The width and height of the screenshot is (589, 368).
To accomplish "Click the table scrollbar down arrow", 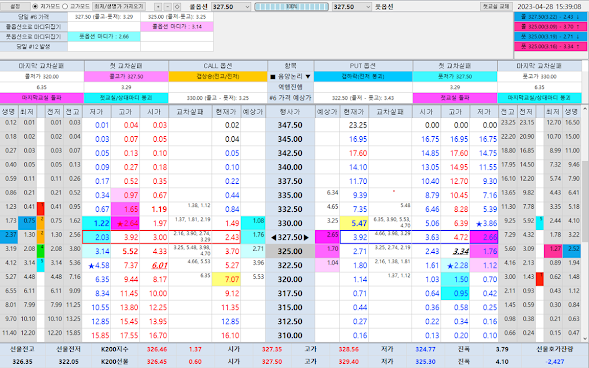I will pos(585,339).
